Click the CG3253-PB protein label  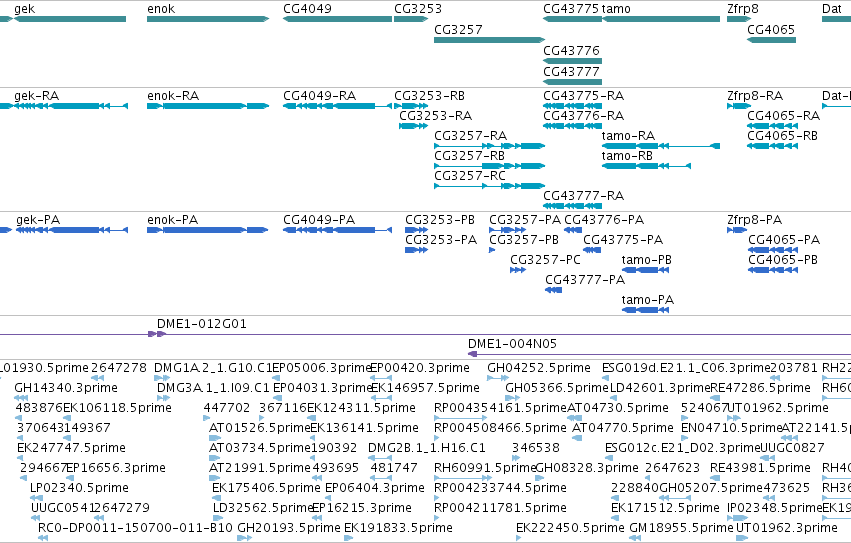(x=440, y=220)
